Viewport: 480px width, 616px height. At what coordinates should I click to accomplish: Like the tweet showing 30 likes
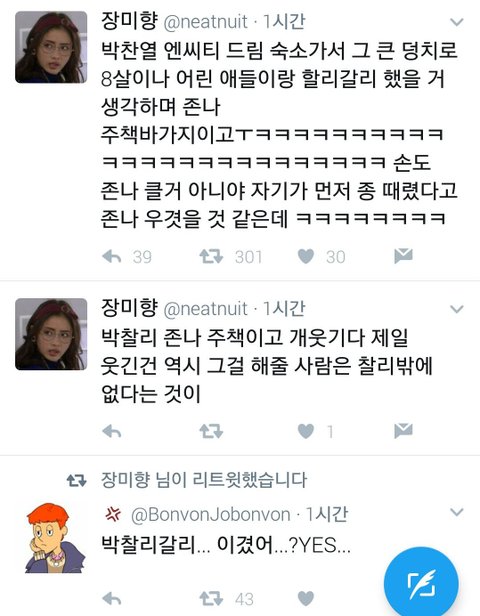(306, 257)
